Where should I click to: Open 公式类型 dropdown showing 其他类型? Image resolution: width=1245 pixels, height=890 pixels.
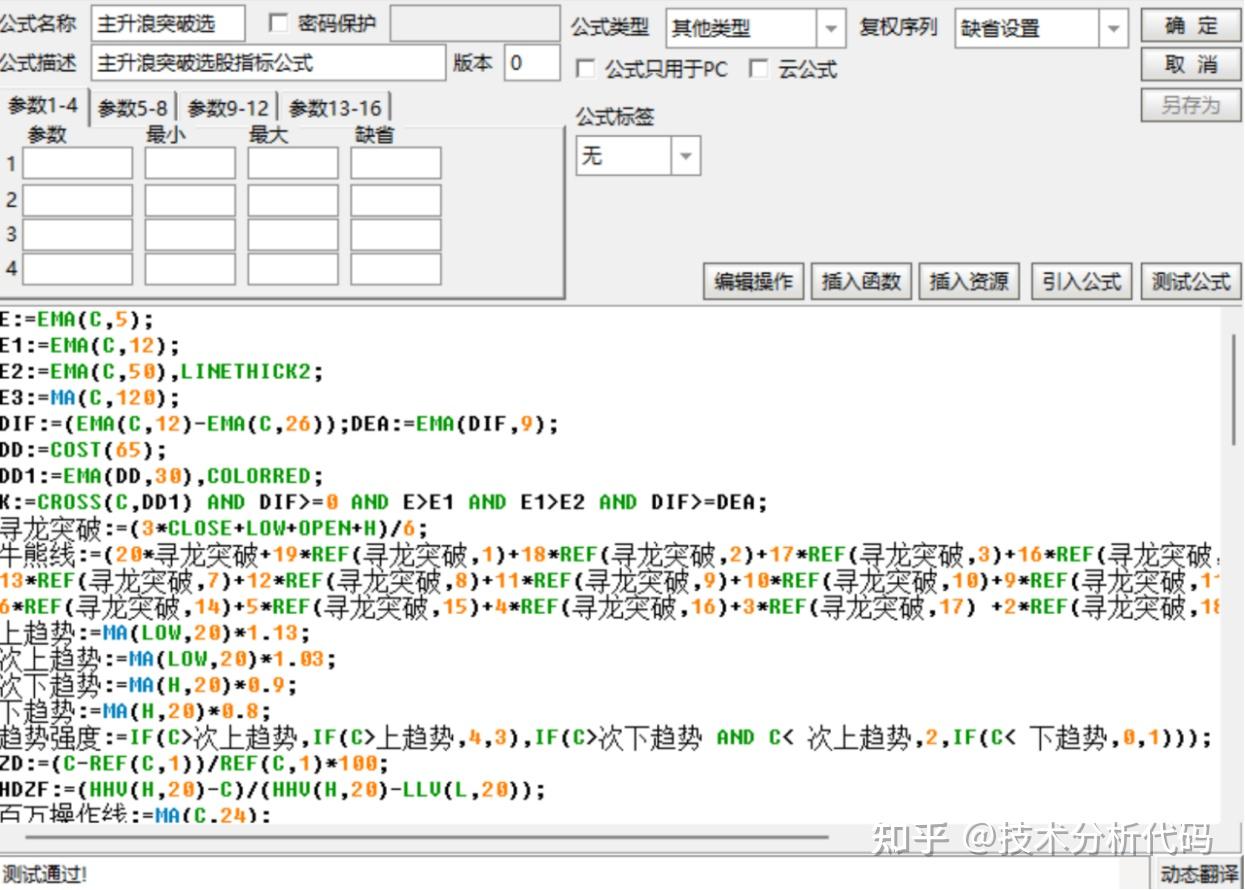point(756,29)
